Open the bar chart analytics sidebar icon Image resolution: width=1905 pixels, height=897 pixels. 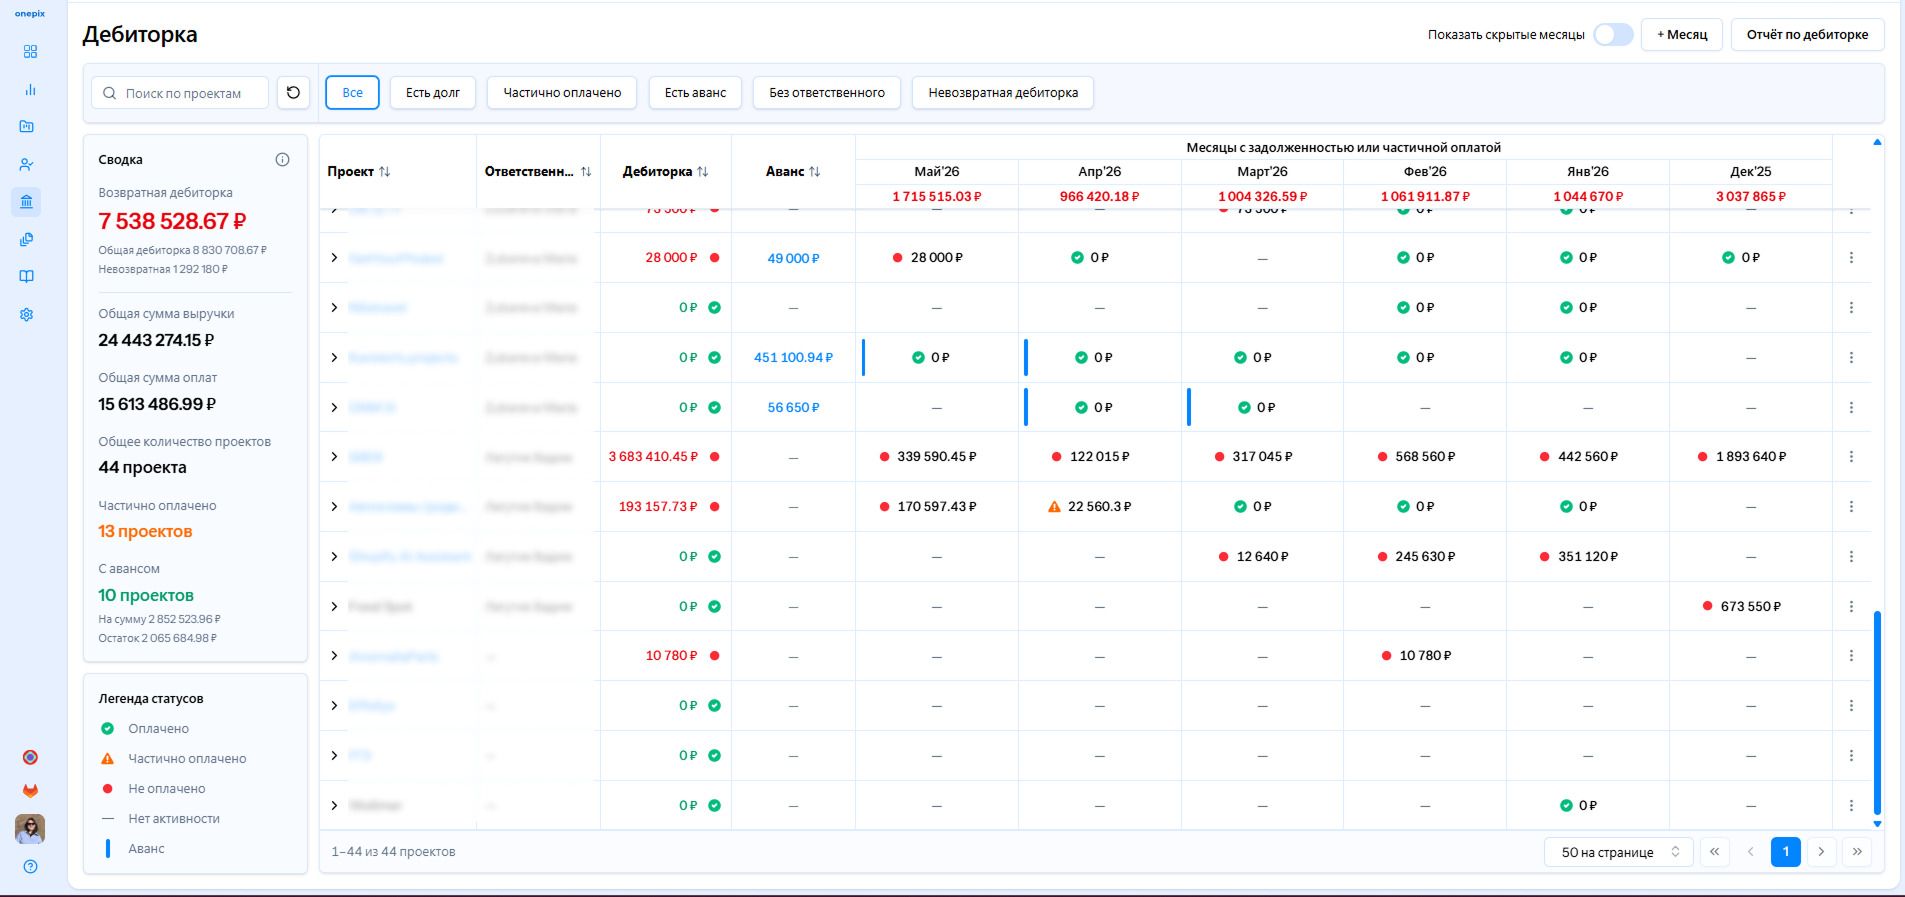pos(30,89)
